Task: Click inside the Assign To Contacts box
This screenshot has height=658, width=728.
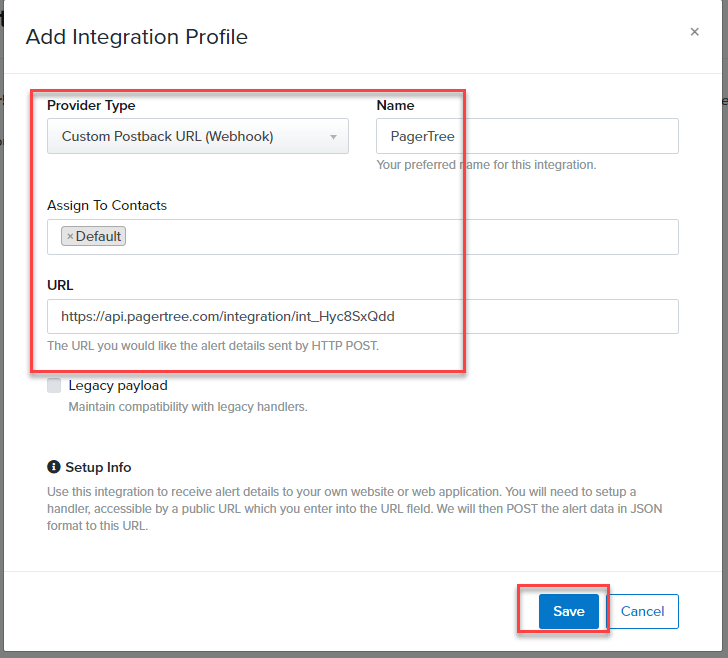Action: [363, 237]
